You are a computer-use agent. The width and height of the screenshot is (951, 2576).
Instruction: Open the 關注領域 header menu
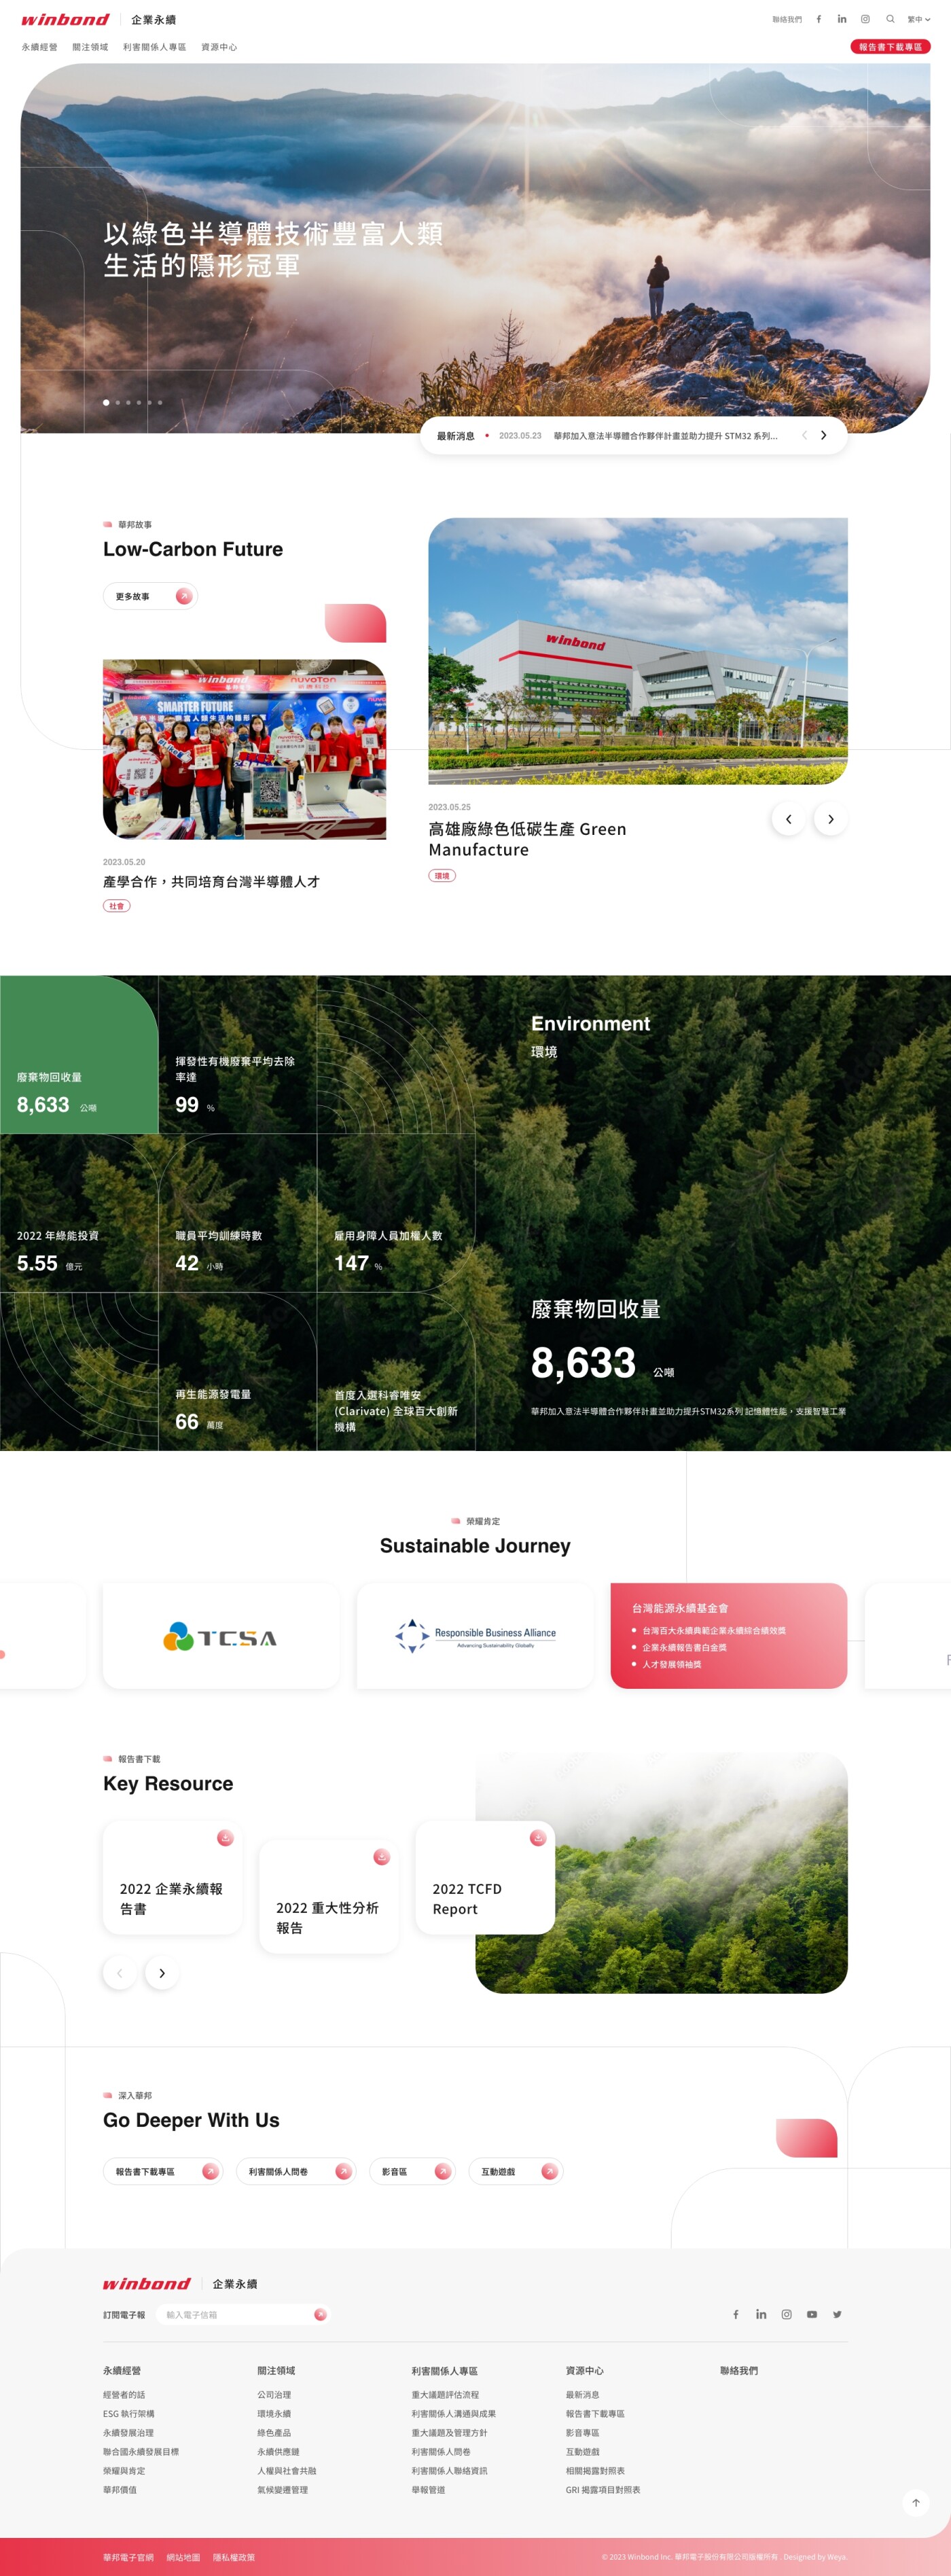[x=90, y=47]
